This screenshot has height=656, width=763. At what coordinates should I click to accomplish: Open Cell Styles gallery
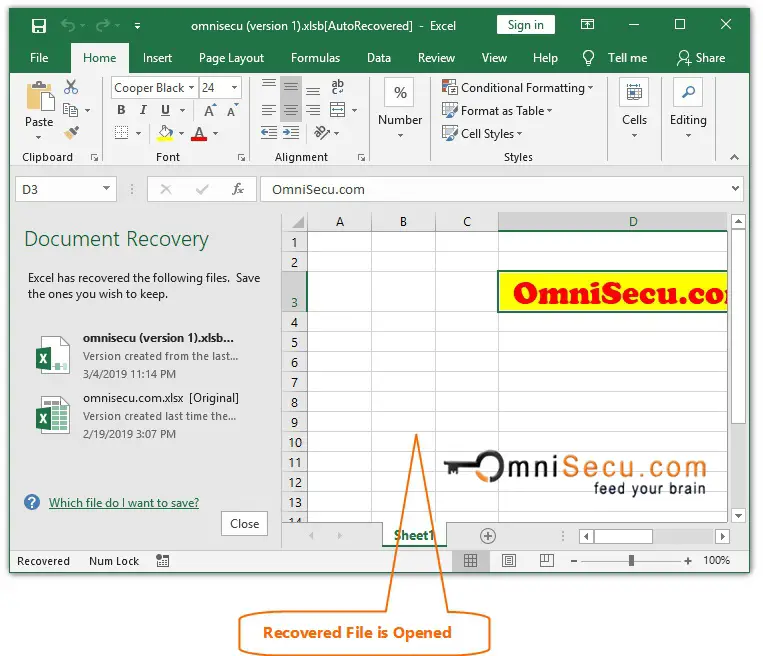pyautogui.click(x=482, y=133)
